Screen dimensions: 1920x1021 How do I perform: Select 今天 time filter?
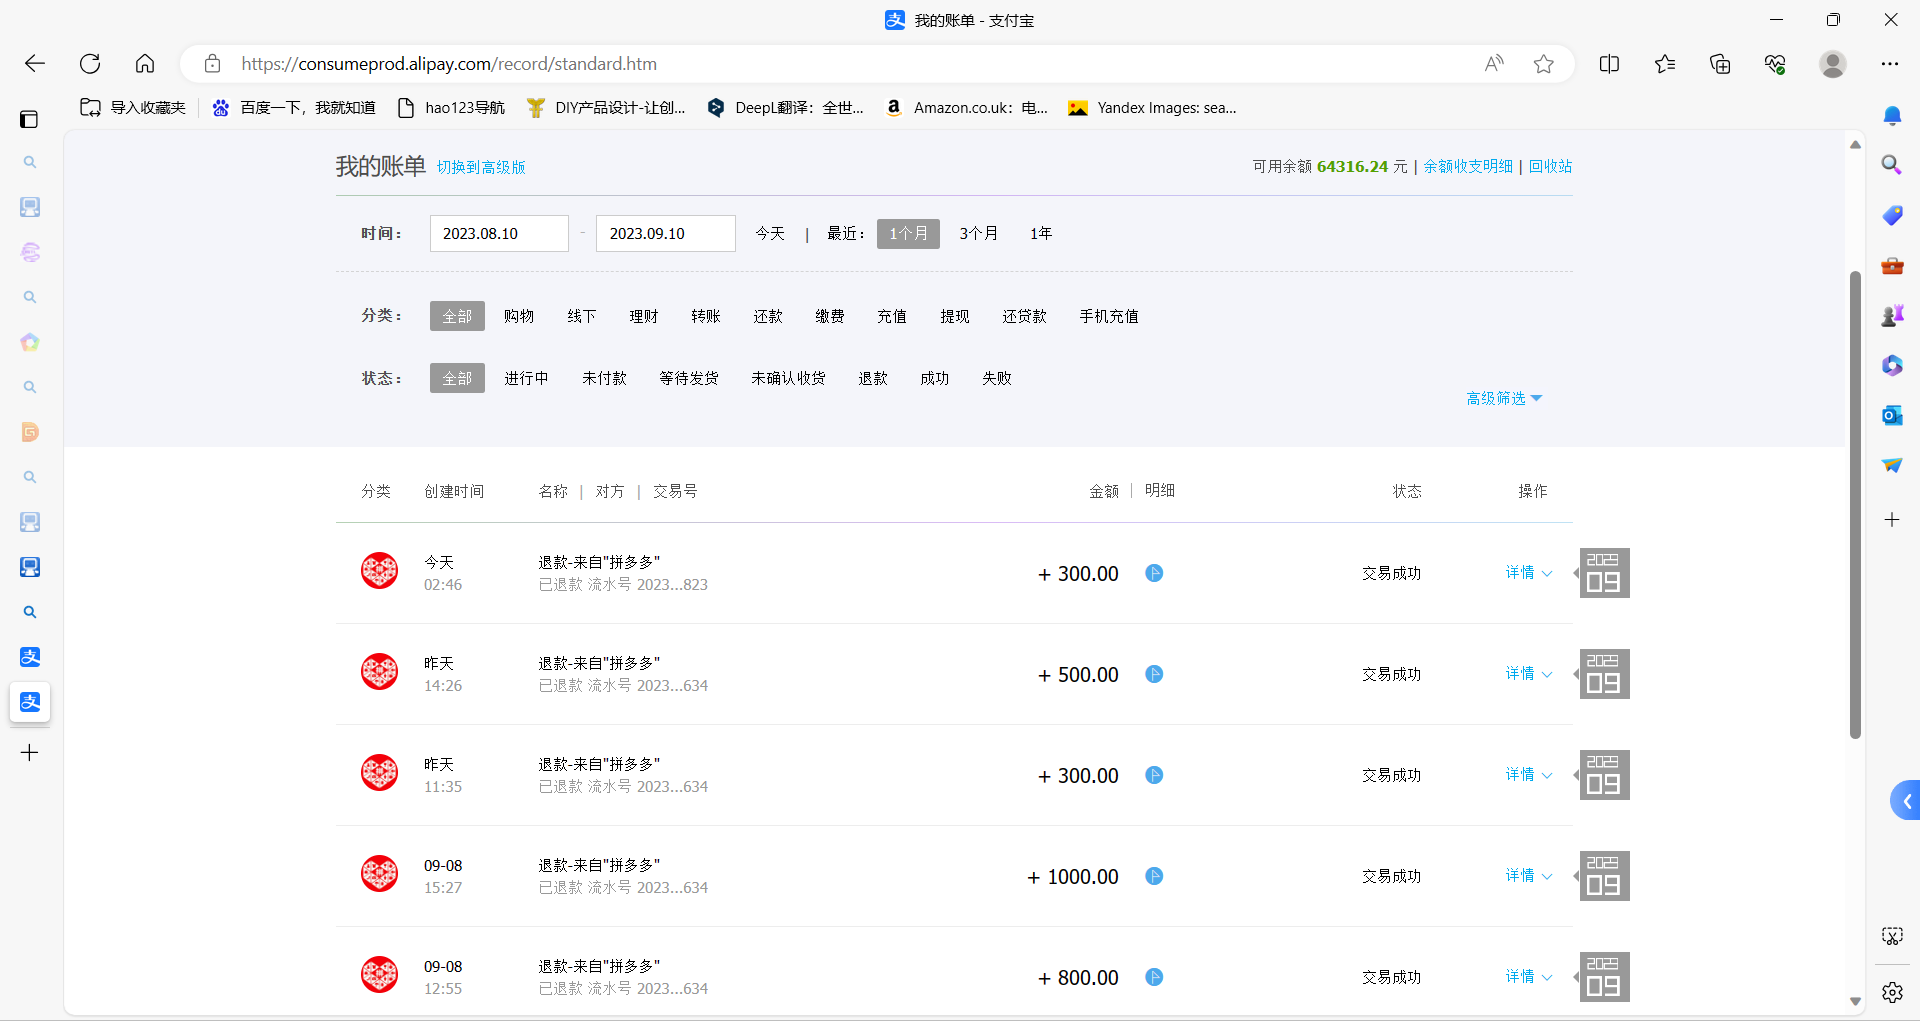pos(770,233)
